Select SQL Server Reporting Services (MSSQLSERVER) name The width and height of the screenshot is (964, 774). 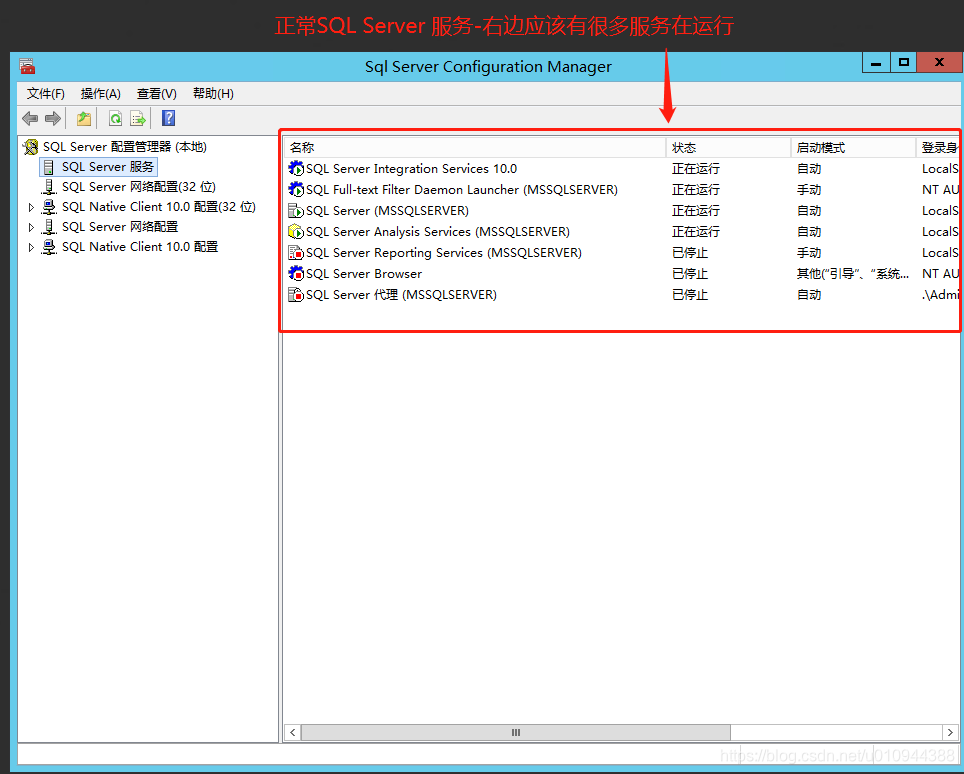444,253
